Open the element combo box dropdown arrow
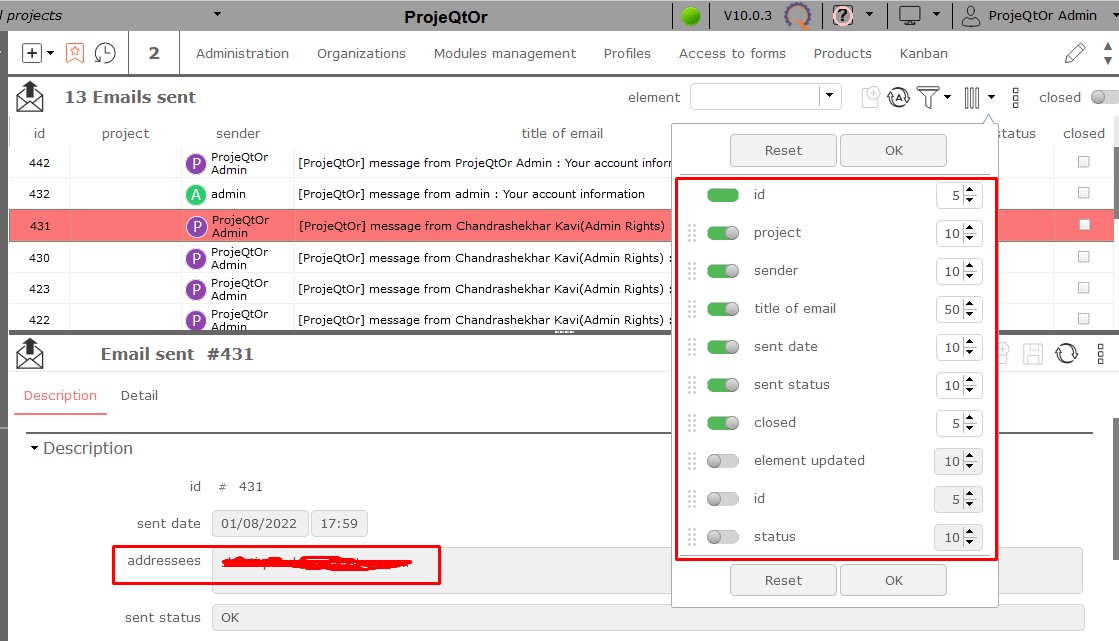1119x641 pixels. point(829,96)
